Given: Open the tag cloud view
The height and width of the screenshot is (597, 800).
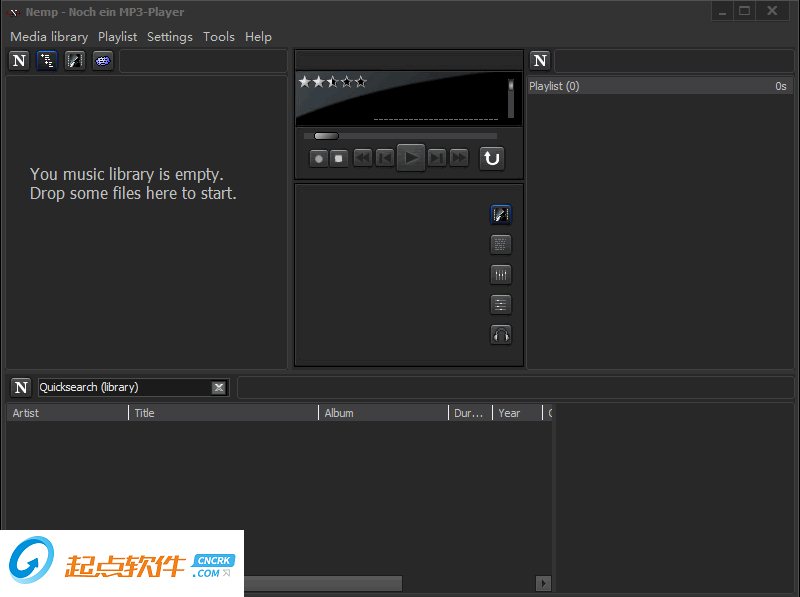Looking at the screenshot, I should coord(102,61).
